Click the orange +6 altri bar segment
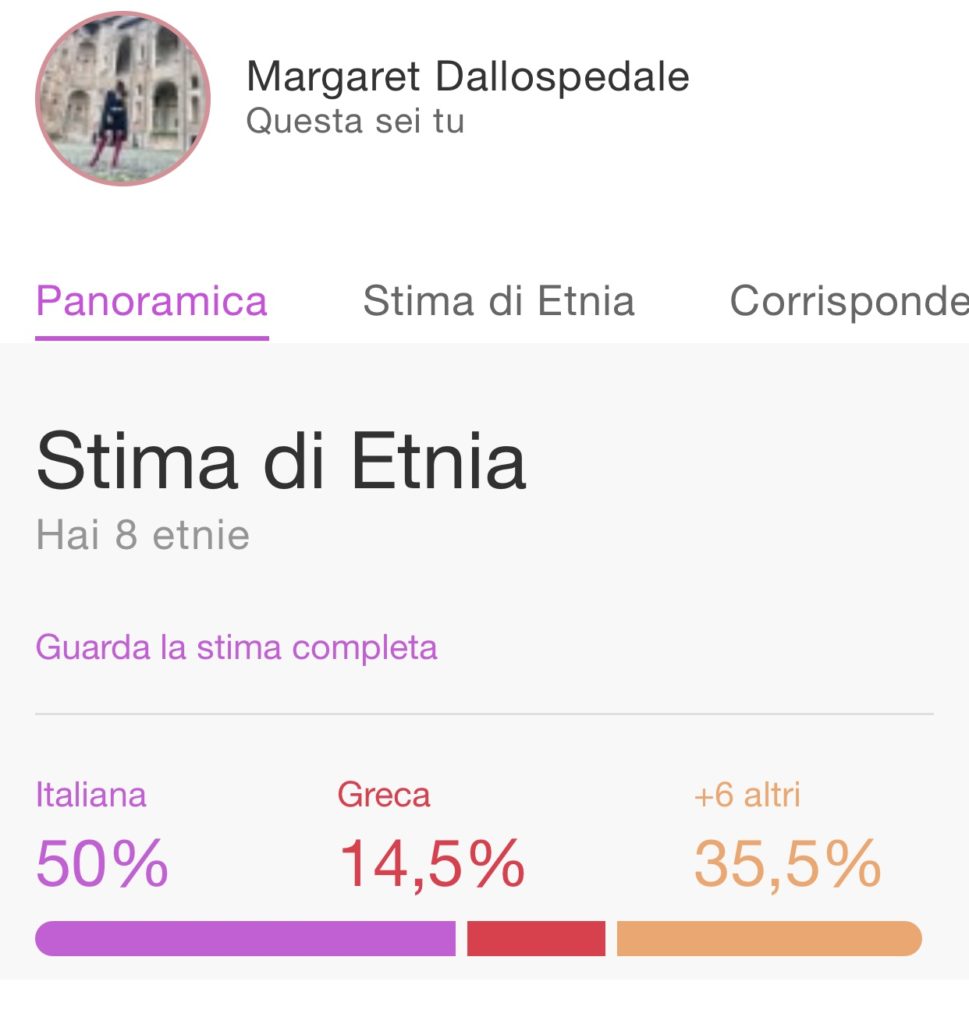The image size is (969, 1024). tap(769, 938)
